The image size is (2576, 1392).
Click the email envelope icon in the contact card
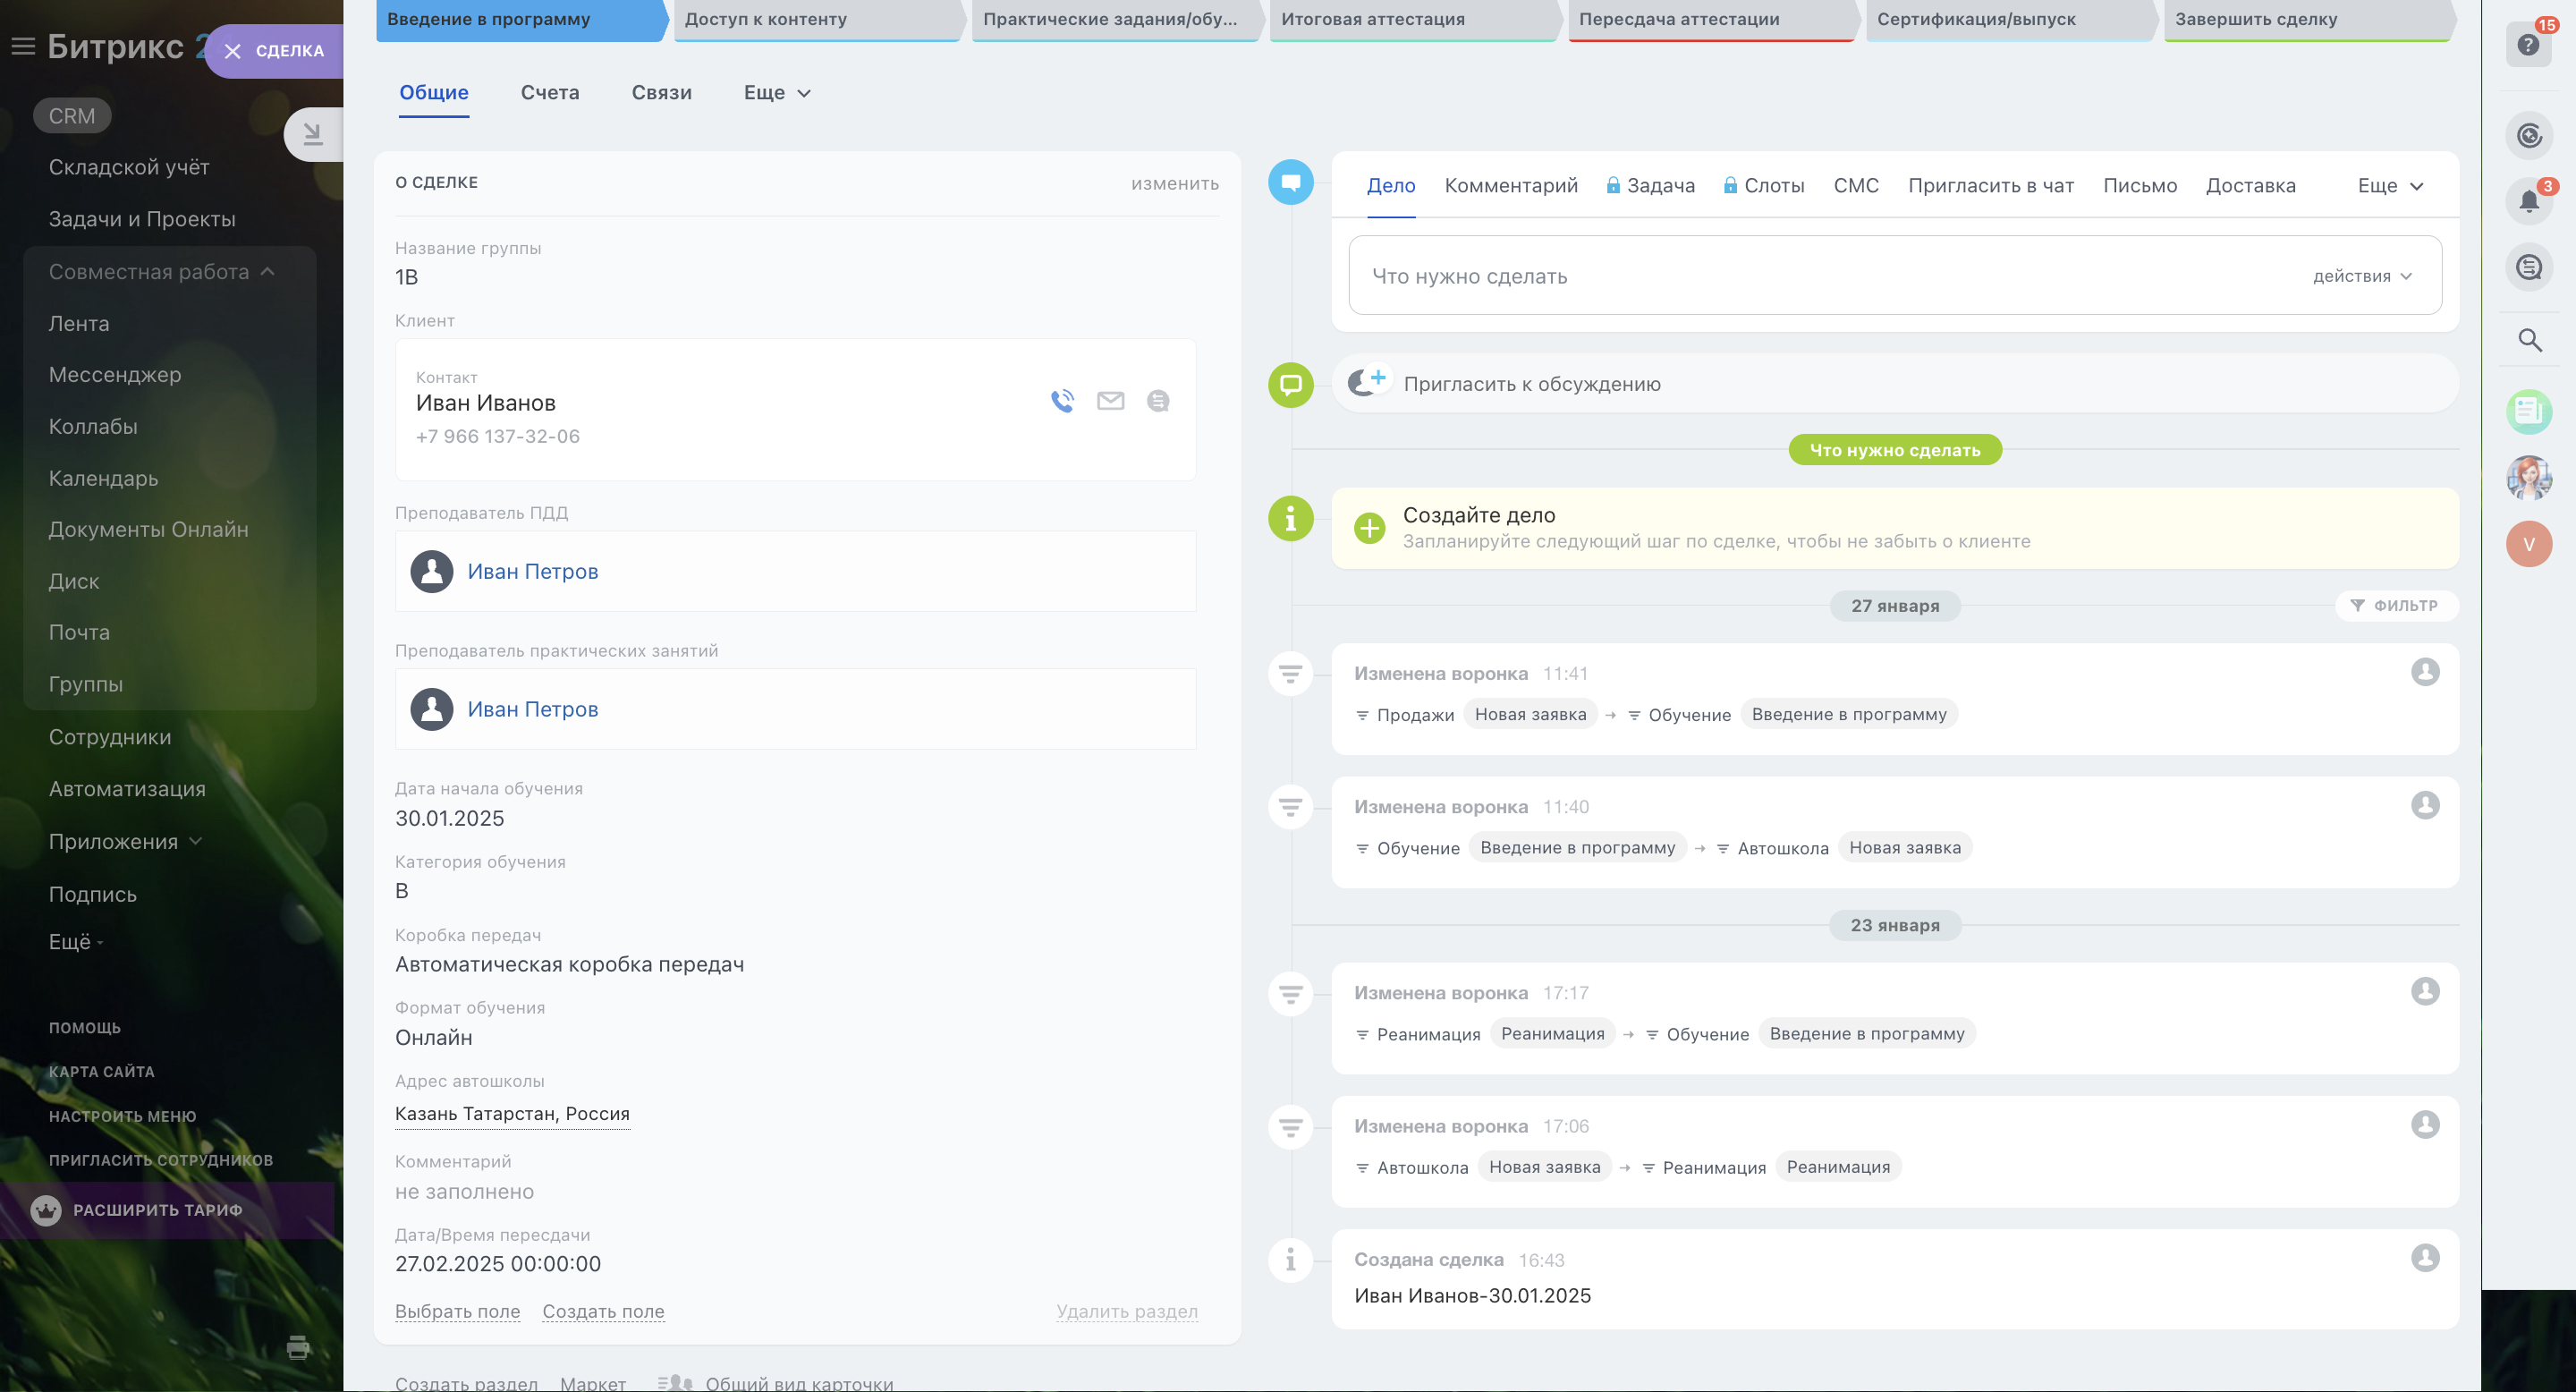(1110, 401)
